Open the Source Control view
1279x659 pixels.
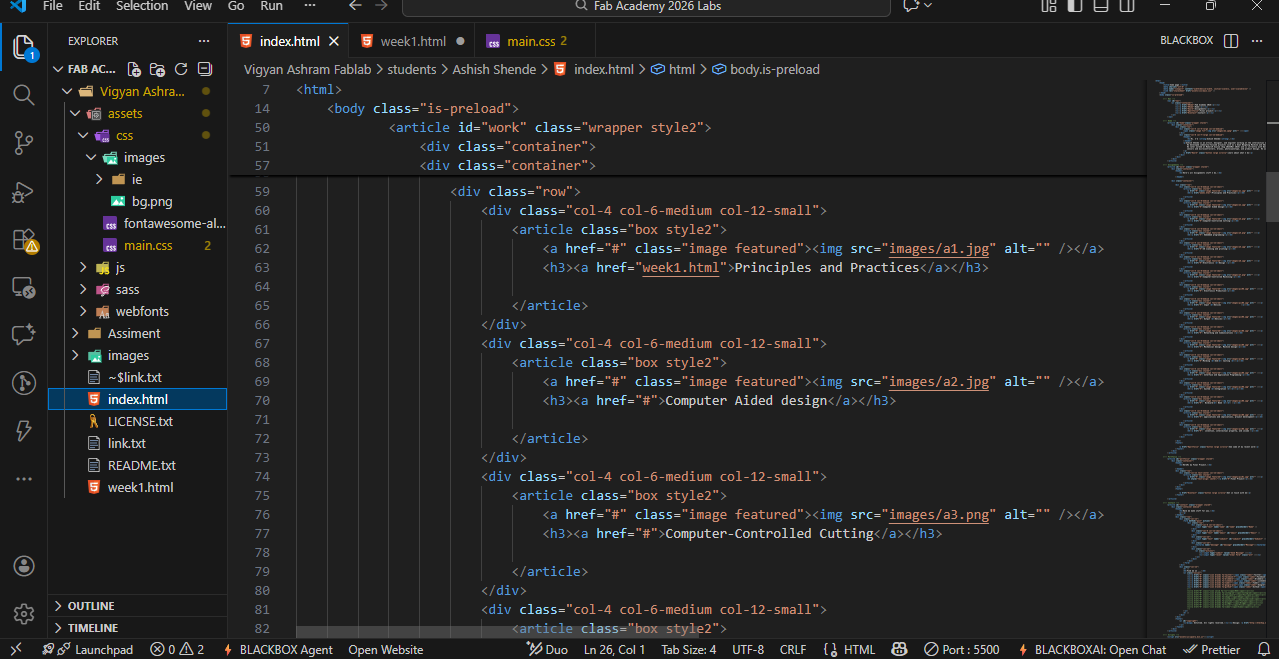click(24, 143)
